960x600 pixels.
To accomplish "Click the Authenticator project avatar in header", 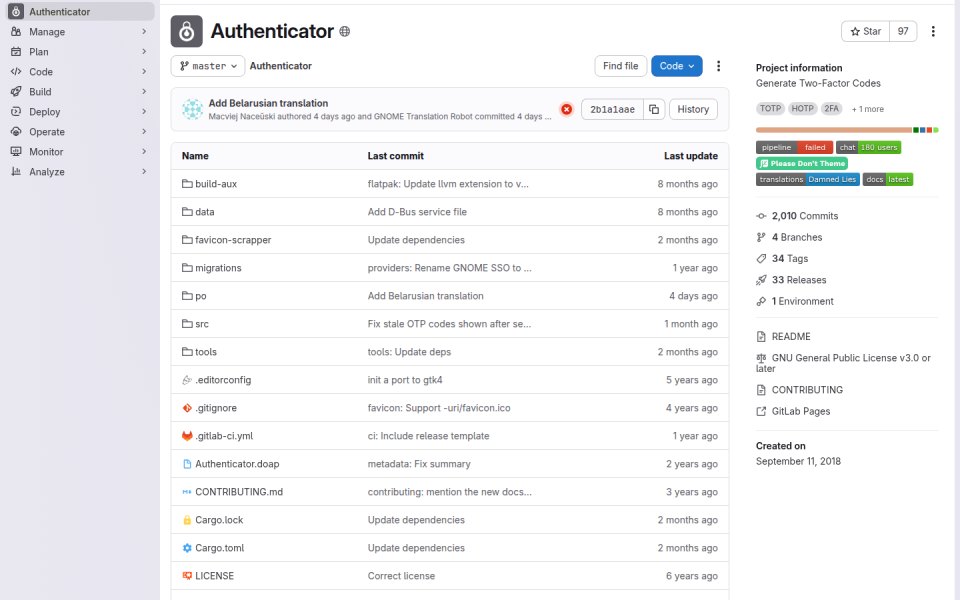I will click(186, 31).
